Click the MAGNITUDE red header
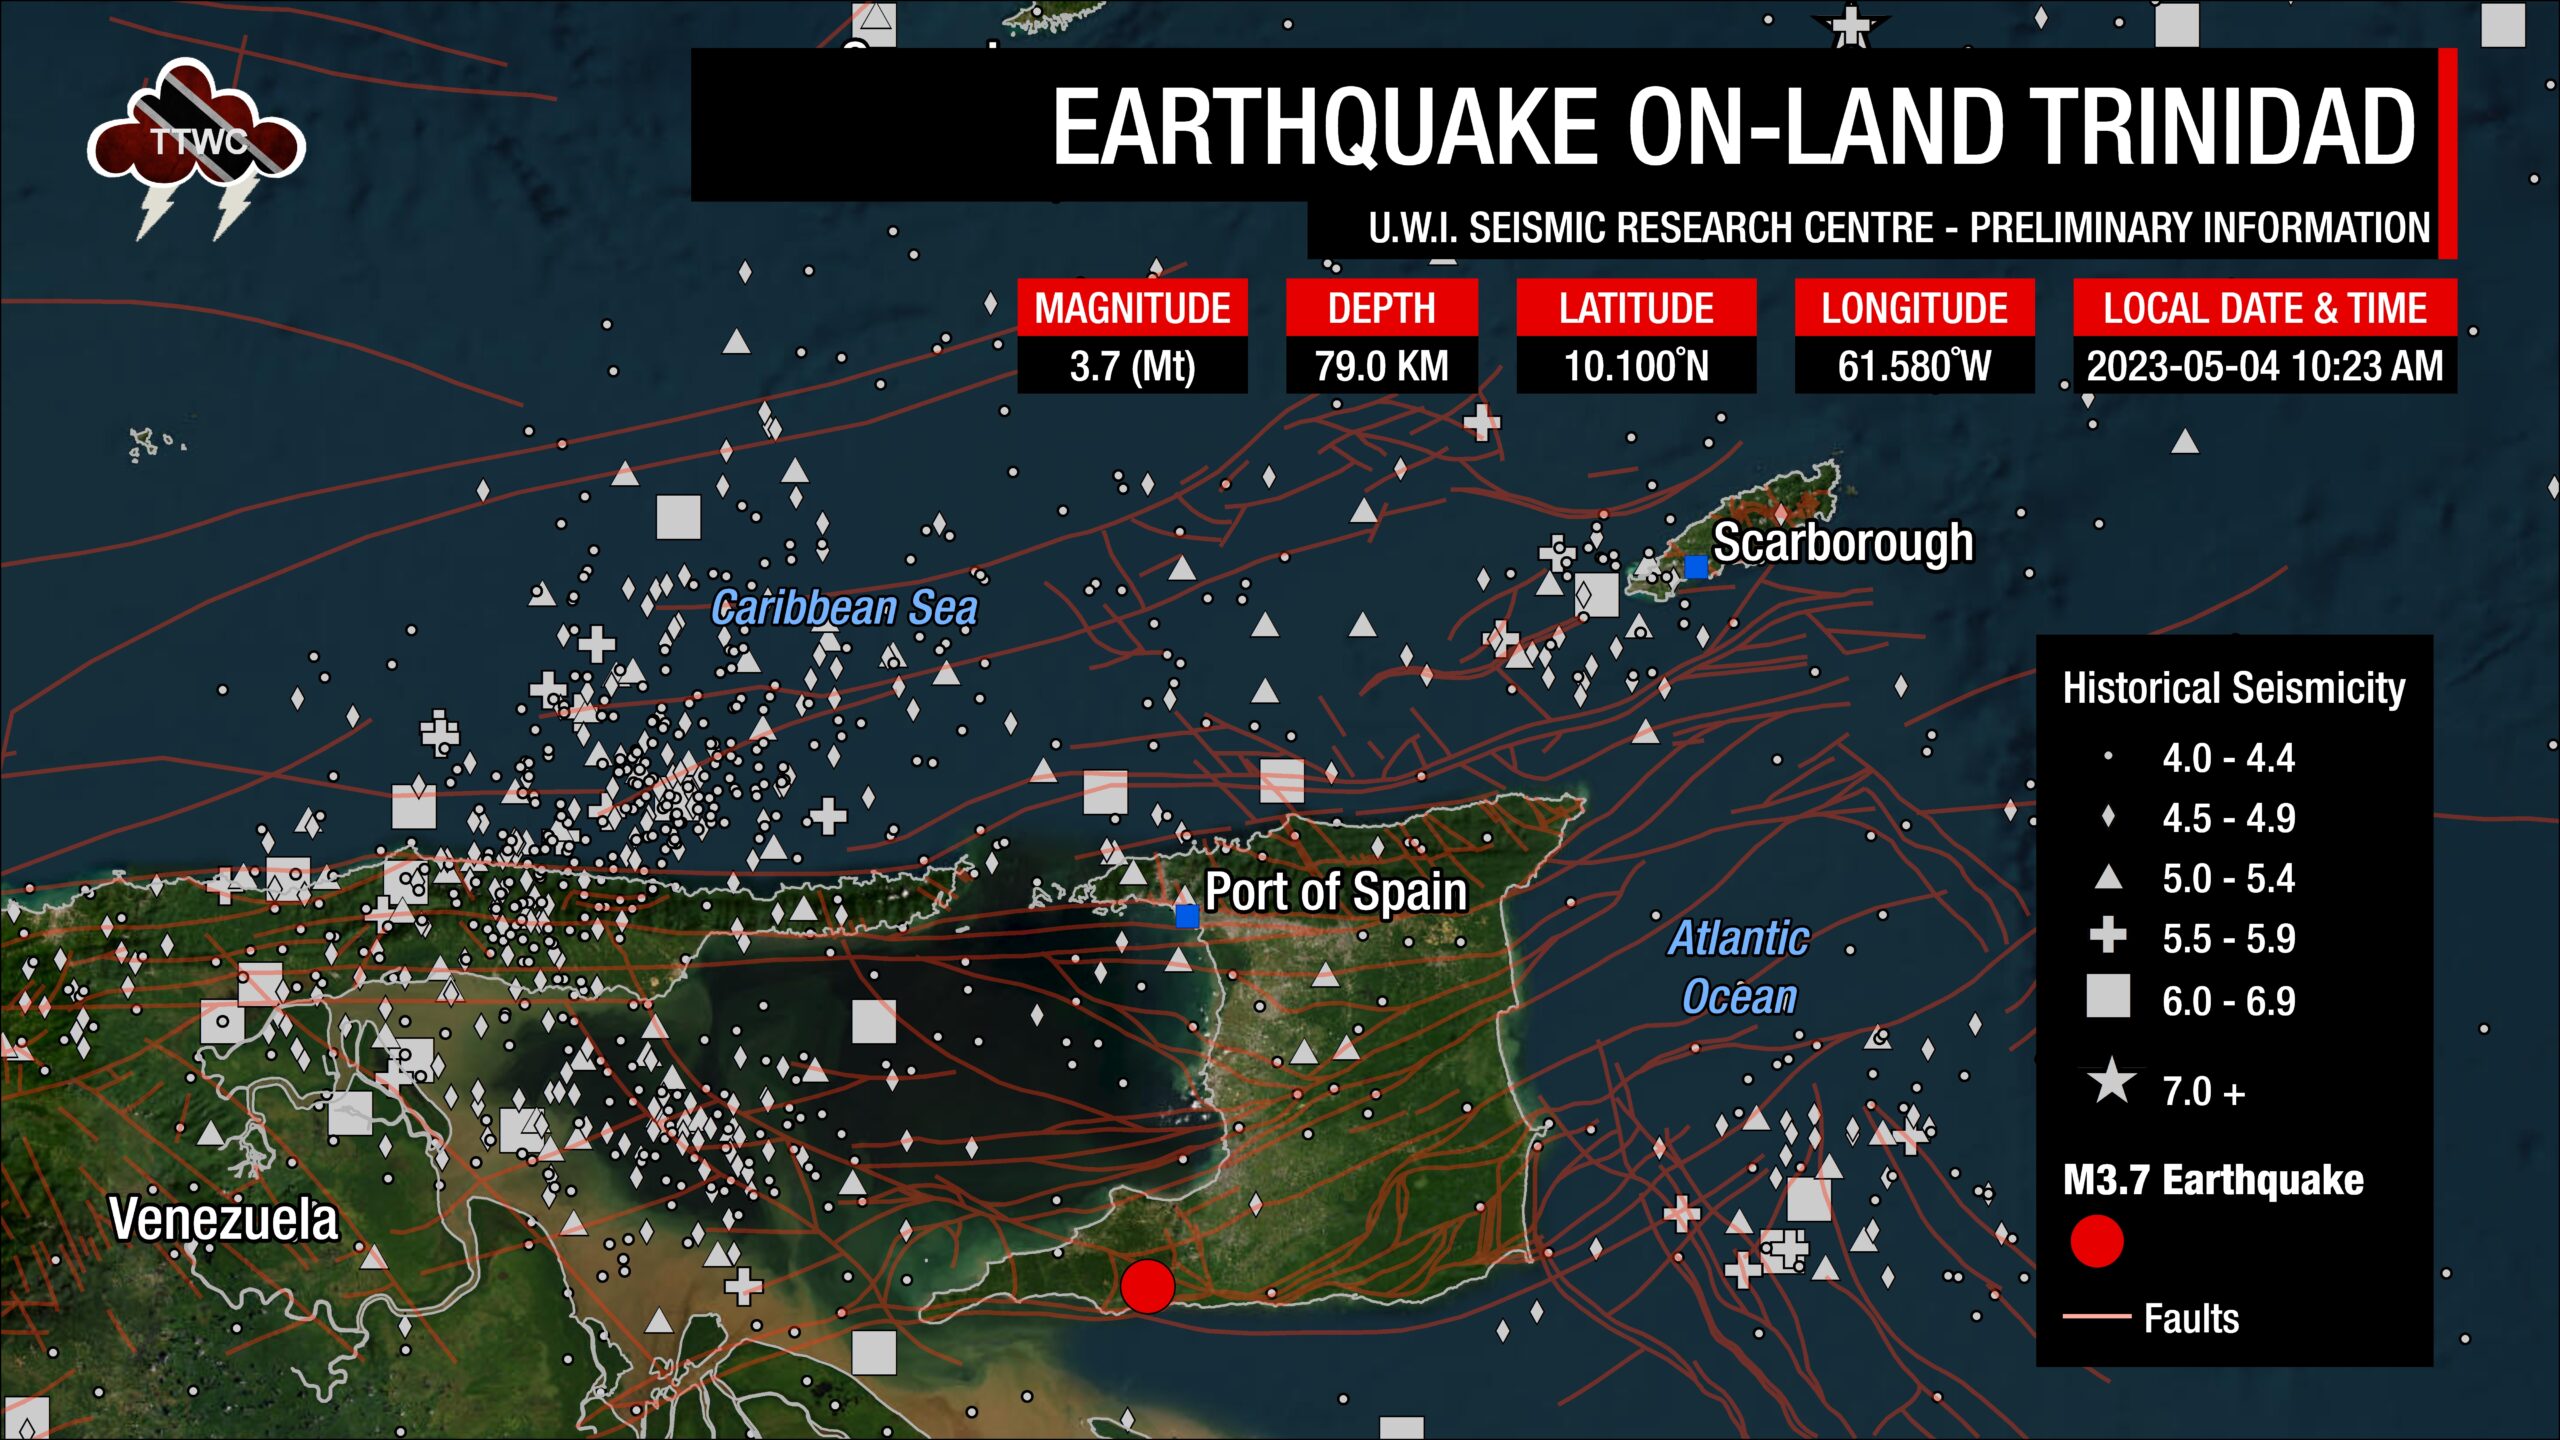 (1132, 307)
